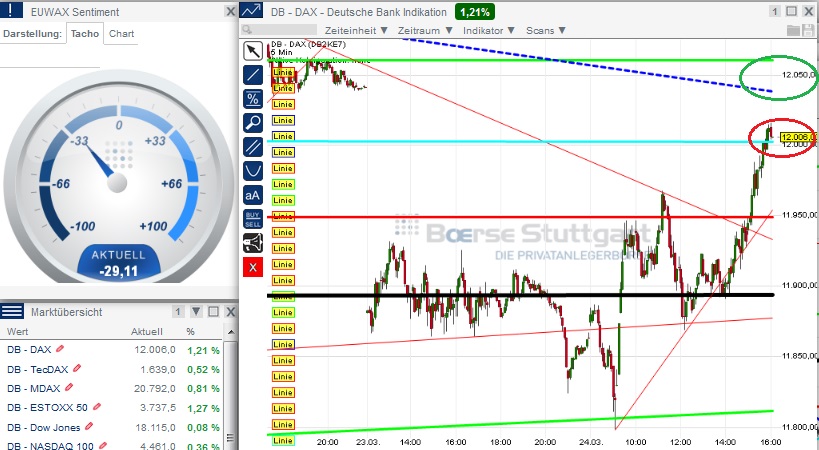Select the trend line drawing tool
819x450 pixels.
point(253,75)
